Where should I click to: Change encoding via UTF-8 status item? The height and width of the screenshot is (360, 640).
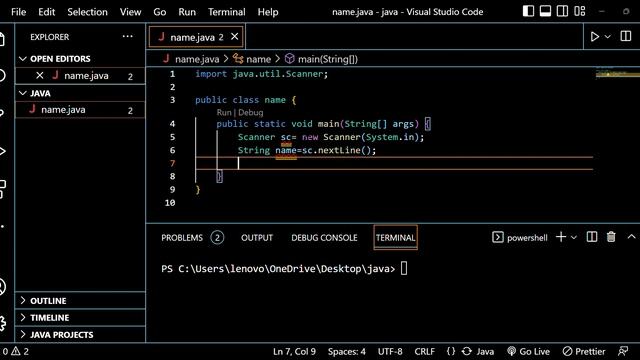[x=390, y=351]
